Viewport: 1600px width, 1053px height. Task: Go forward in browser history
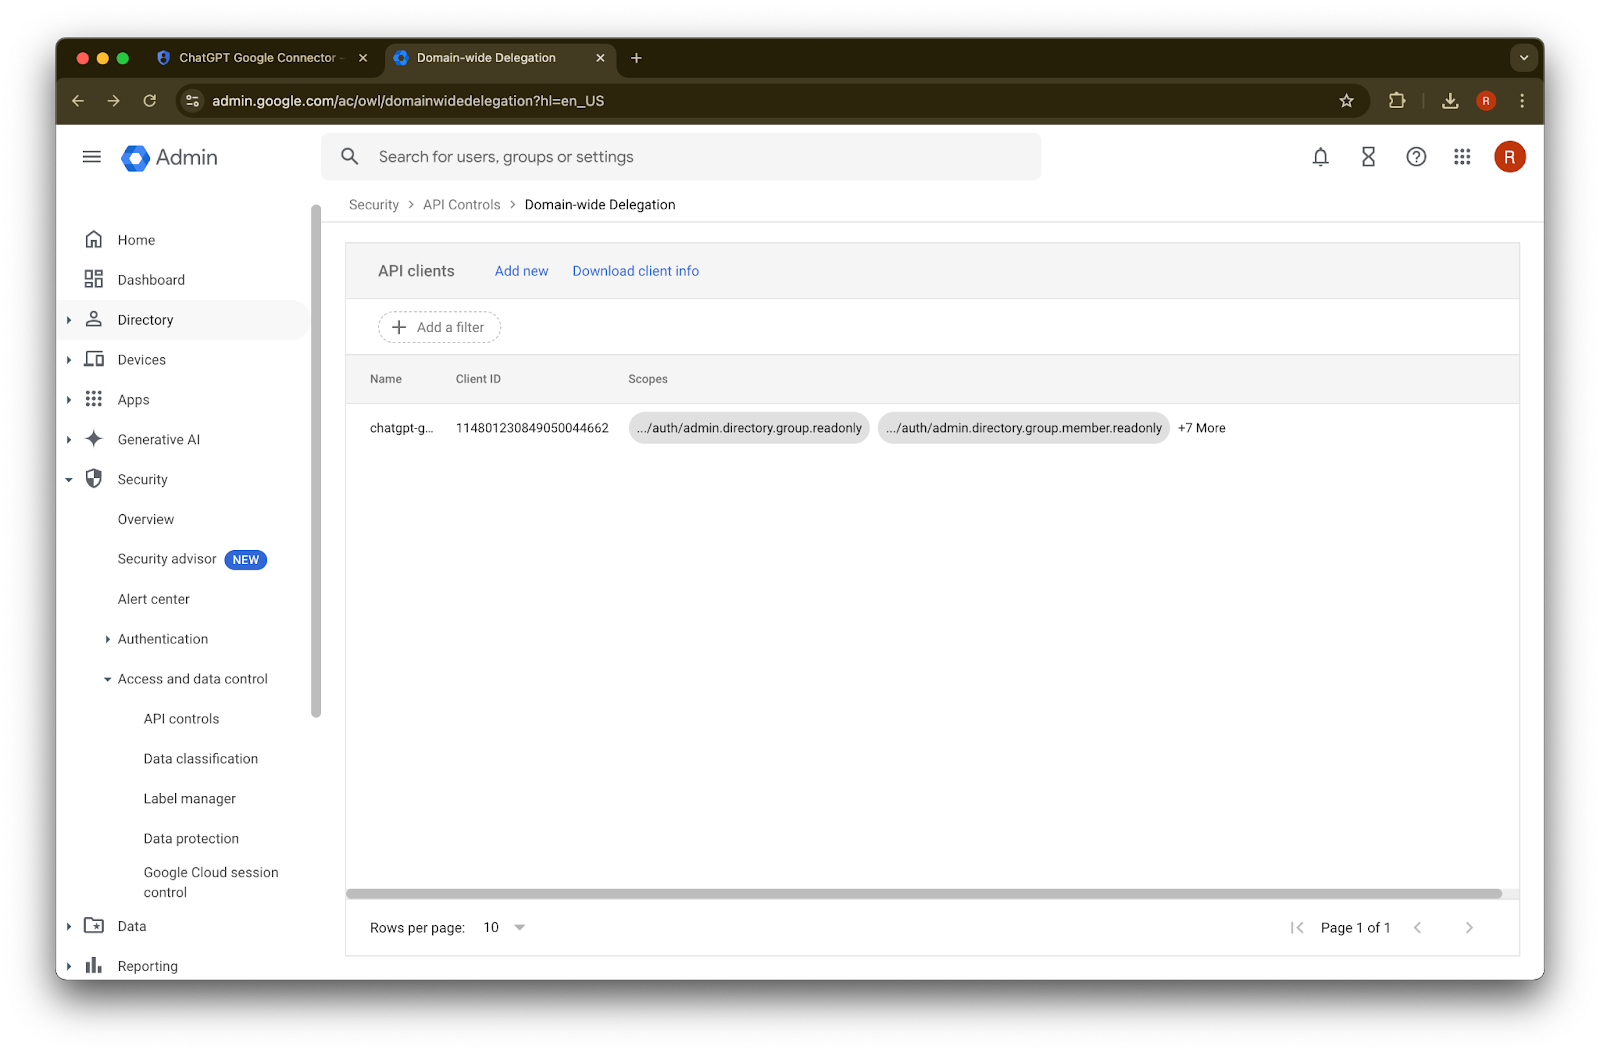(114, 101)
